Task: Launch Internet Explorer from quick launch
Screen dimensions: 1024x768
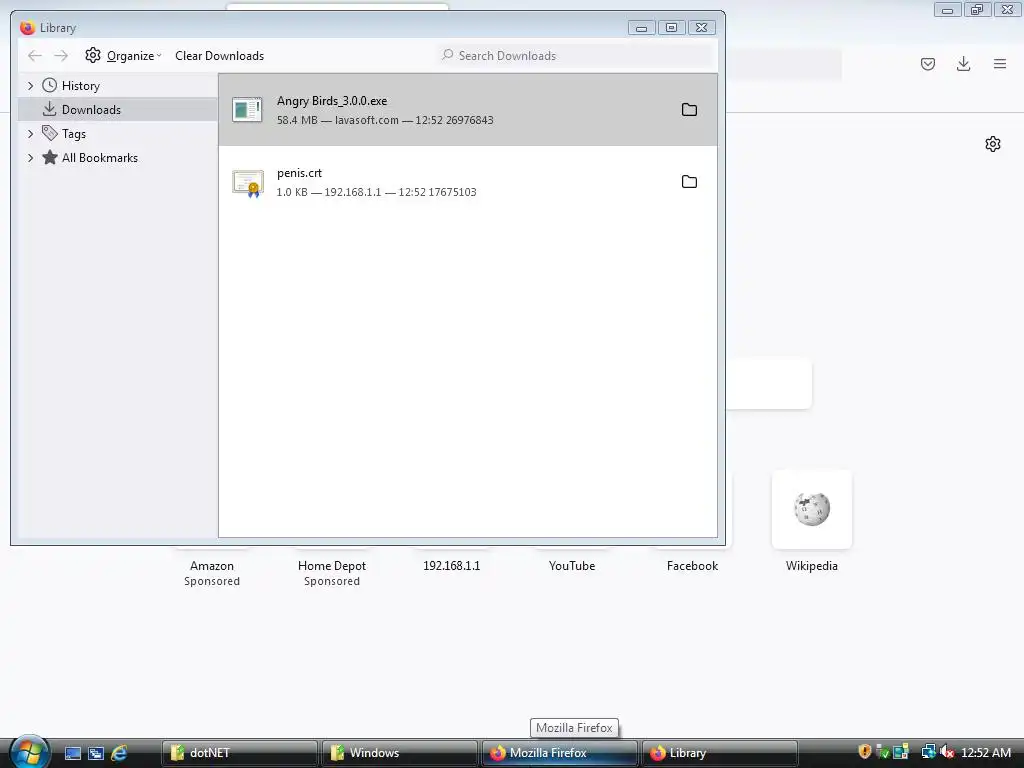Action: click(120, 753)
